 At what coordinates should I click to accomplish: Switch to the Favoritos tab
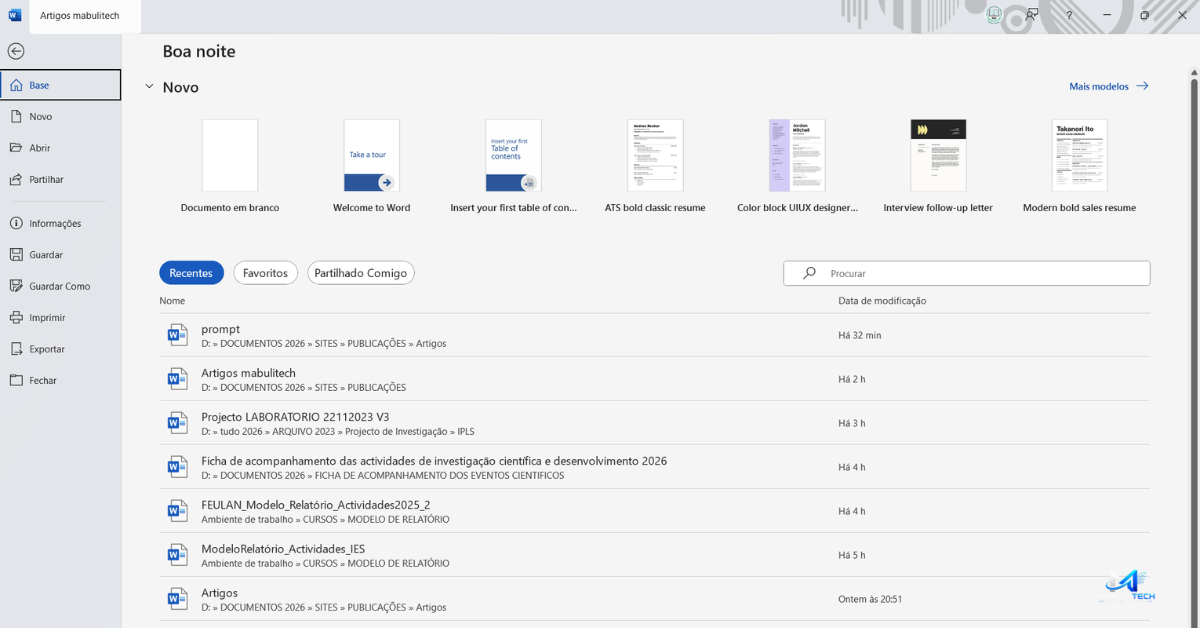(x=265, y=273)
